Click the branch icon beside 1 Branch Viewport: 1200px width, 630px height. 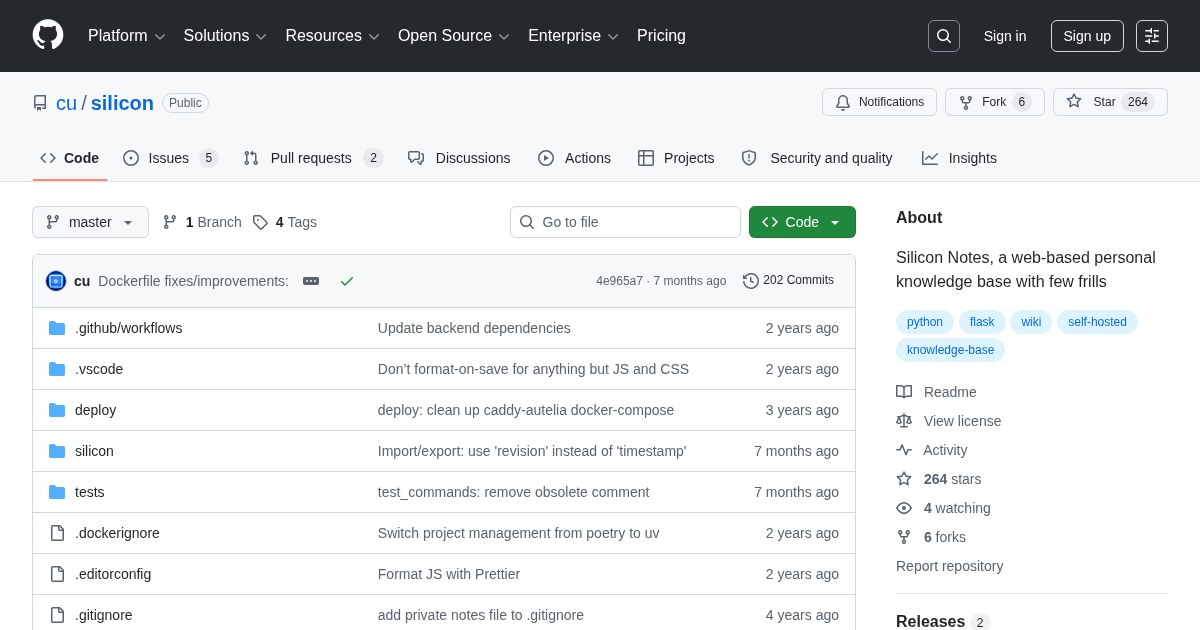pyautogui.click(x=170, y=222)
